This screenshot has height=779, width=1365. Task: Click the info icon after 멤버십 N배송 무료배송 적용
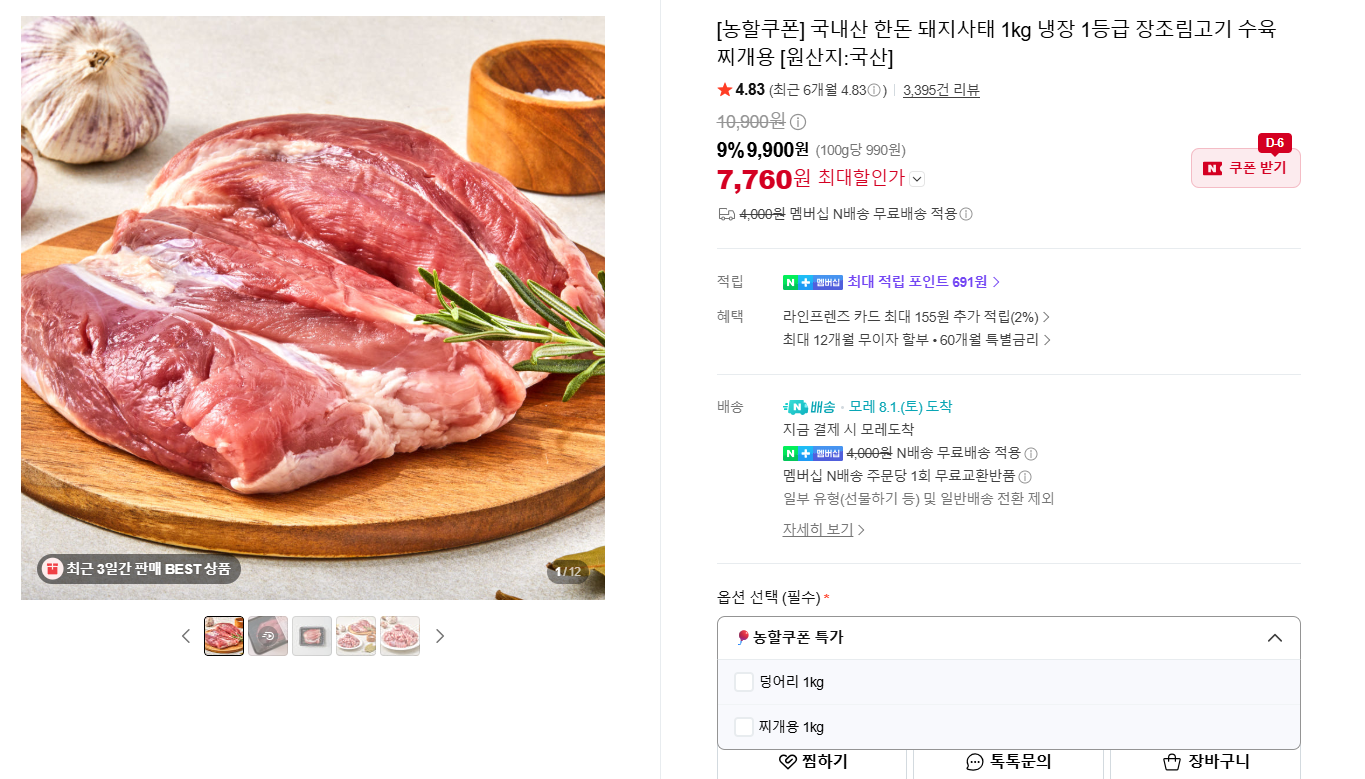click(966, 214)
